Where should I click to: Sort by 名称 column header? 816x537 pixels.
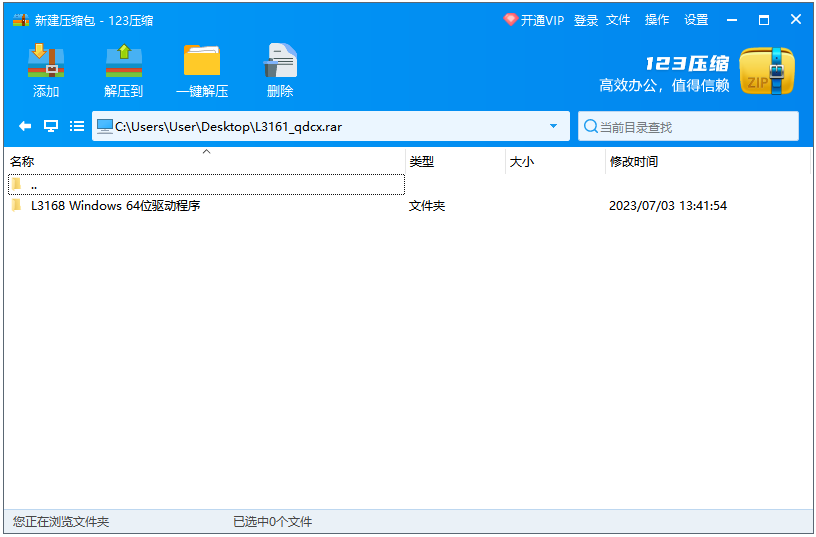tap(207, 162)
